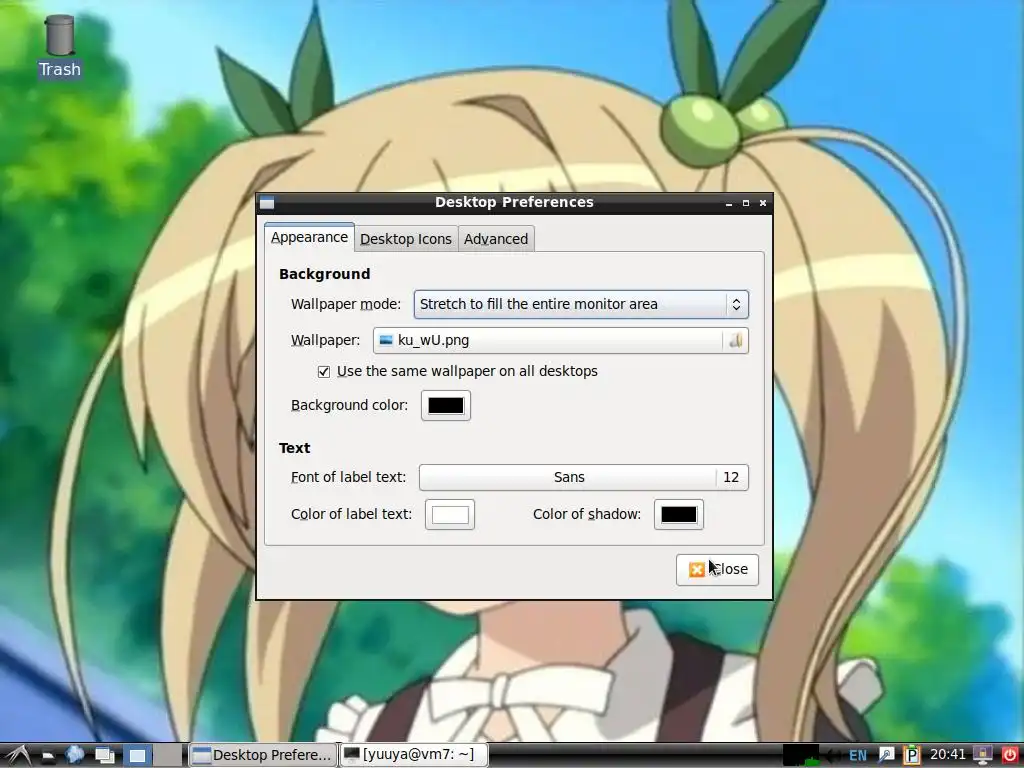Click the screen lock monitor icon

[x=982, y=755]
